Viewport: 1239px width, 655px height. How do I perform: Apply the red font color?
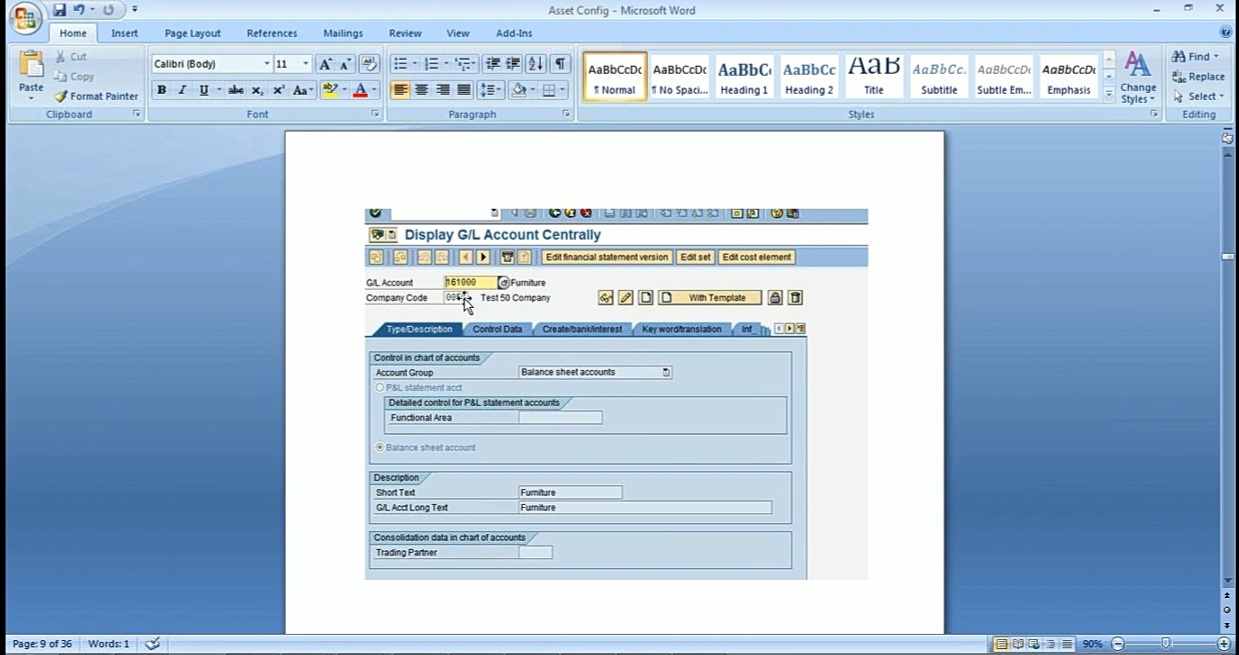(360, 90)
